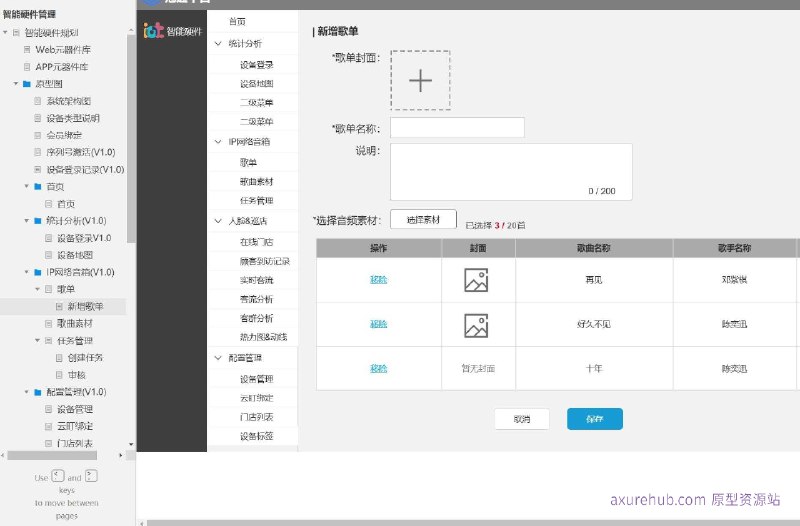Open 实时客流 menu item

tap(257, 280)
